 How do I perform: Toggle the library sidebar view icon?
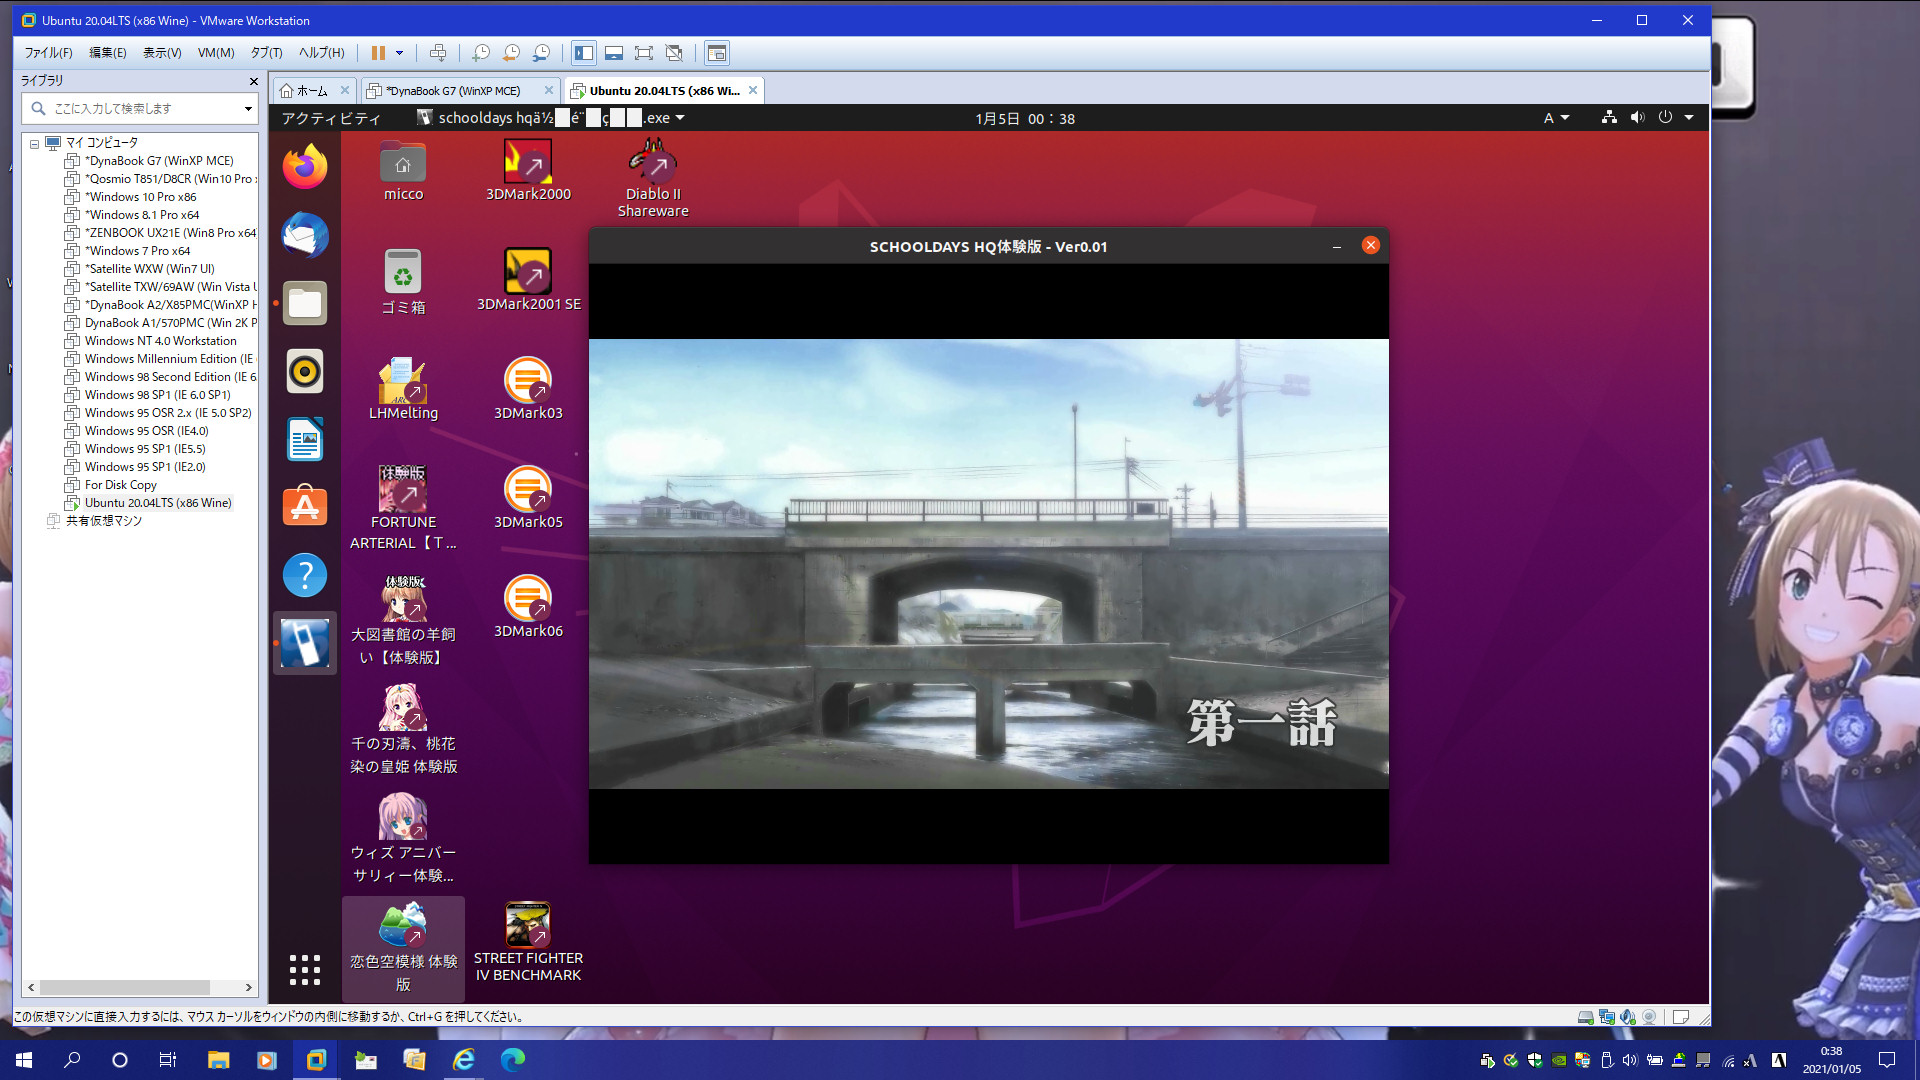click(x=584, y=53)
